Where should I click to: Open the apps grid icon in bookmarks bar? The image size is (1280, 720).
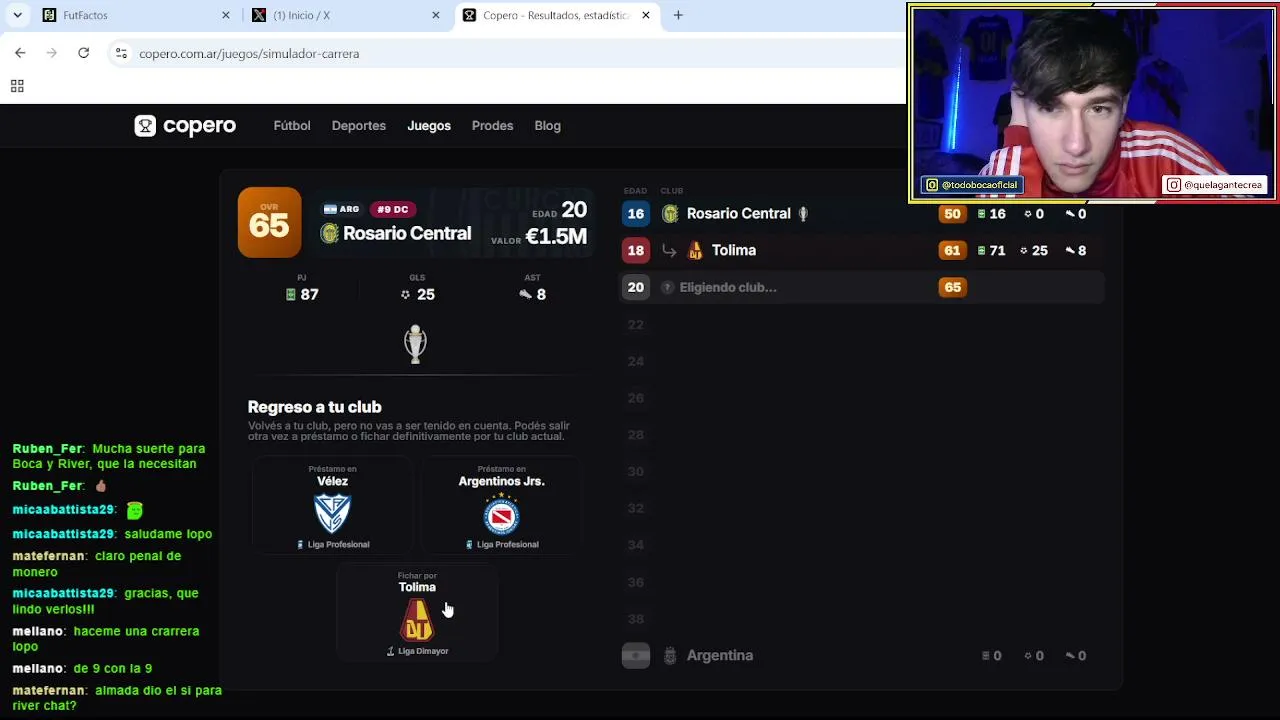17,87
